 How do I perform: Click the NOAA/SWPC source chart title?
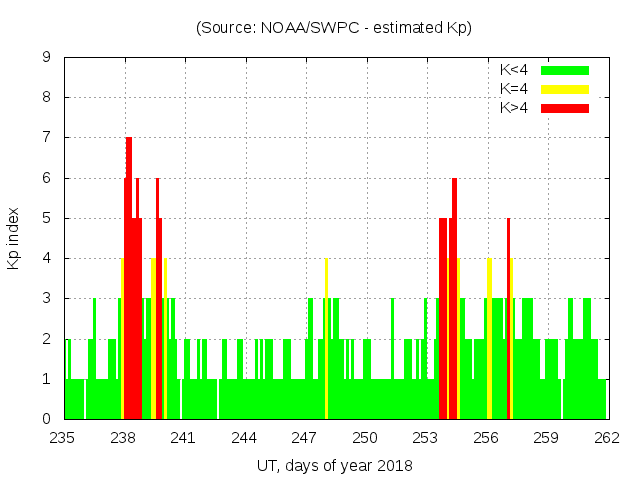[334, 27]
